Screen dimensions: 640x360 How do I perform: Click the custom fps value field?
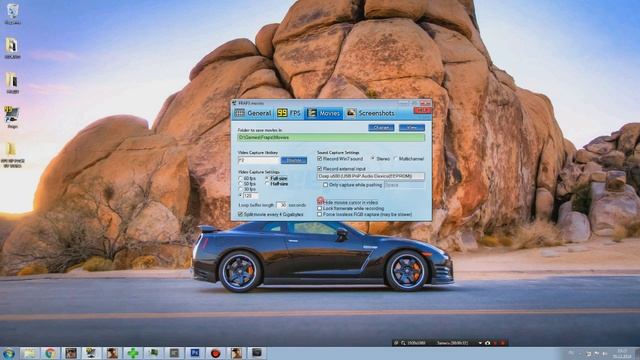coord(251,196)
